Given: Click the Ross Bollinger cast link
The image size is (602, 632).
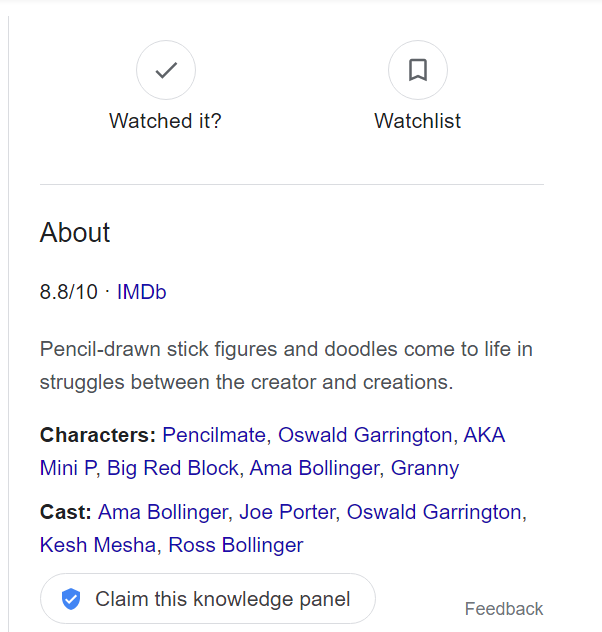Looking at the screenshot, I should coord(236,545).
